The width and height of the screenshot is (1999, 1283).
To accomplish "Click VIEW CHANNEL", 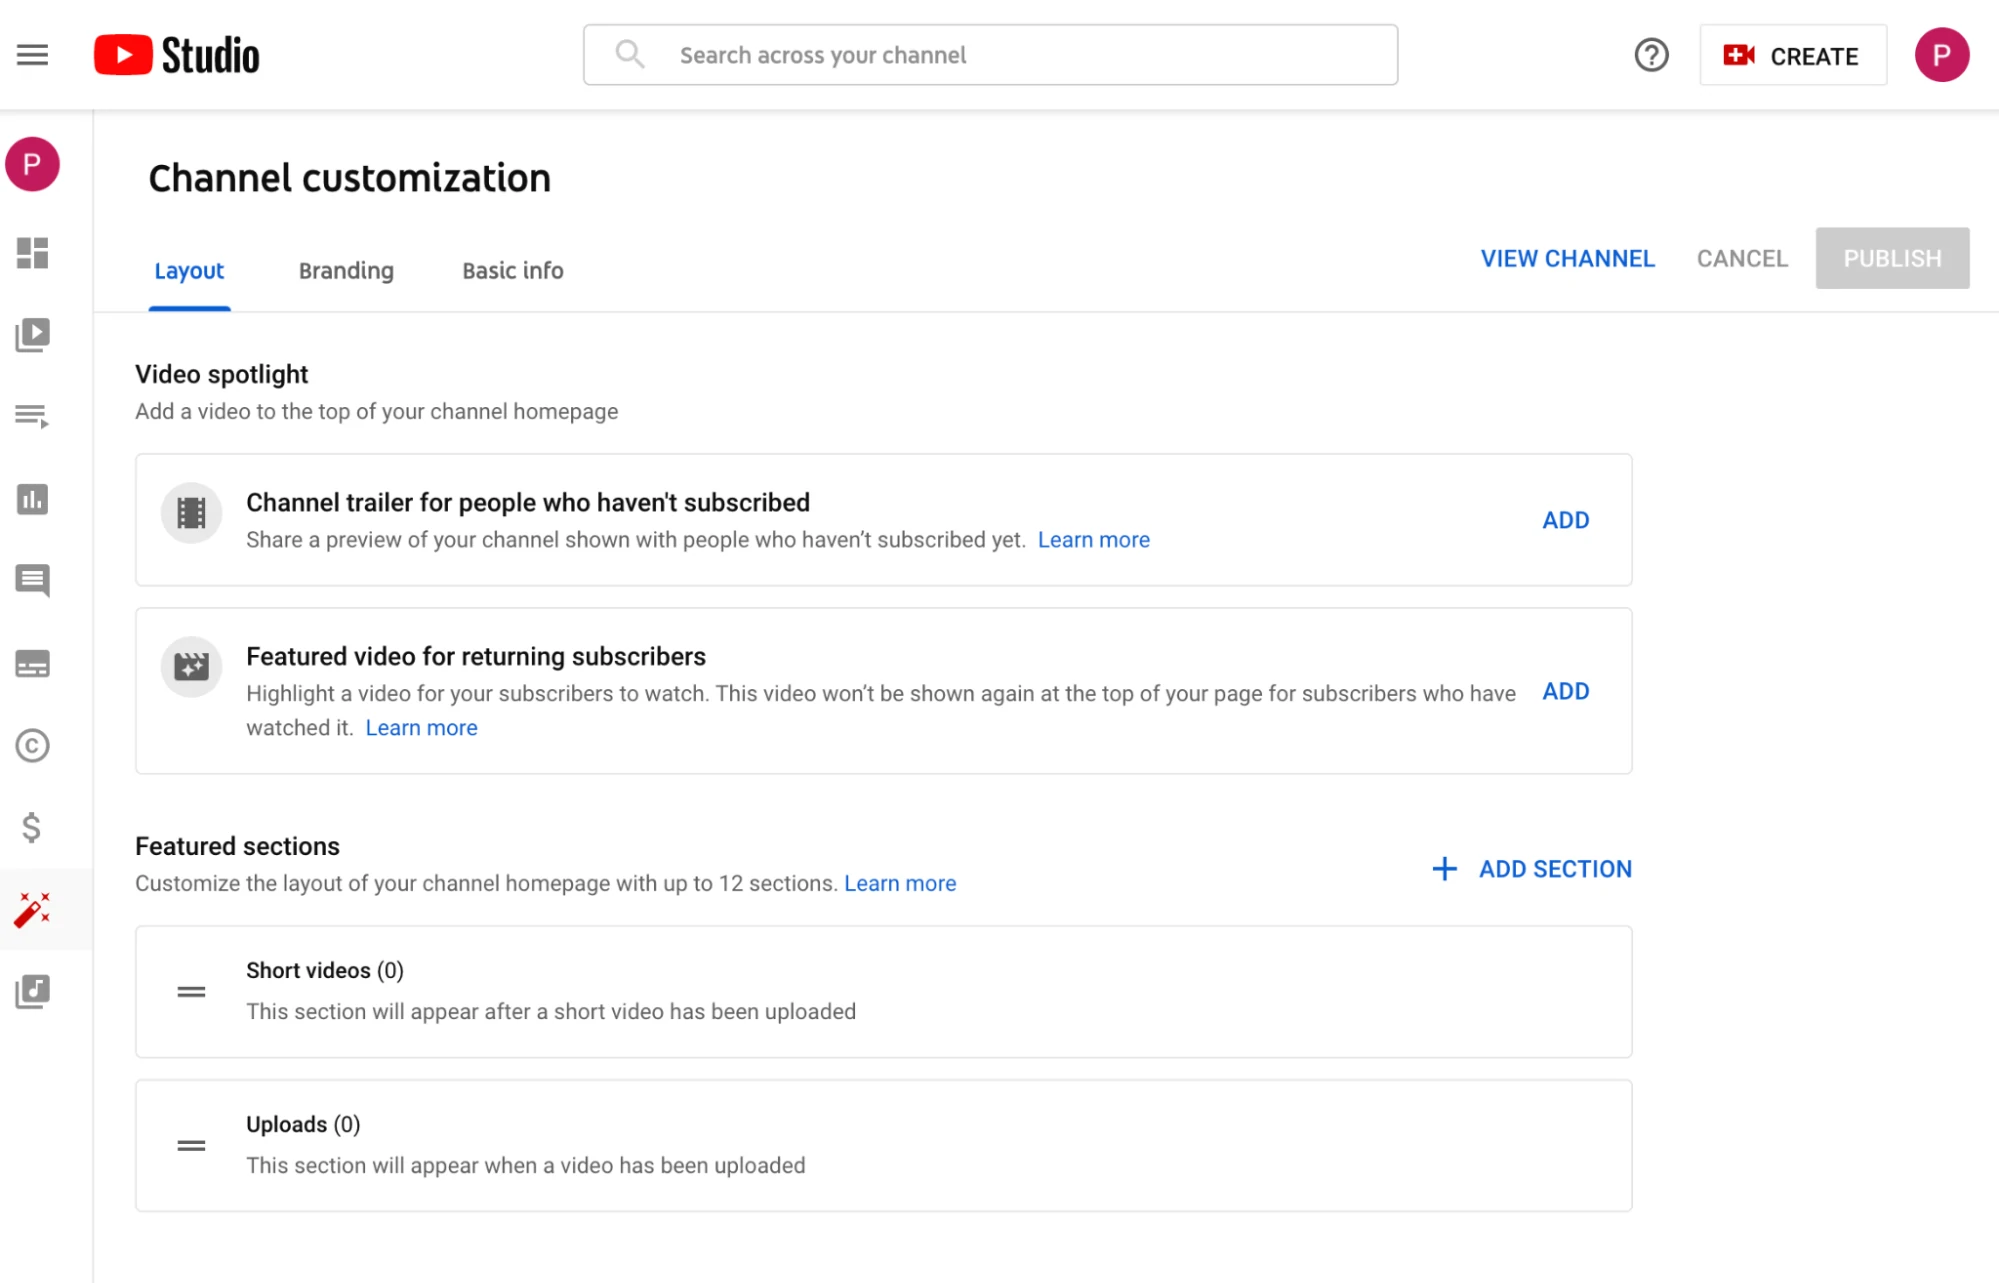I will point(1566,258).
